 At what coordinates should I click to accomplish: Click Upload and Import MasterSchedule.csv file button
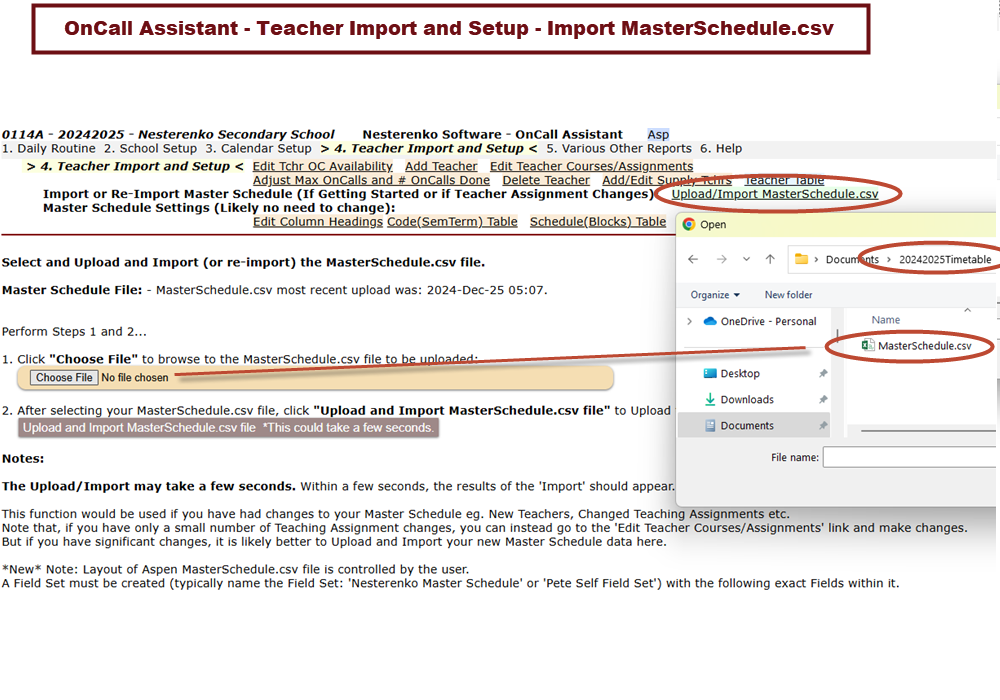[x=228, y=427]
